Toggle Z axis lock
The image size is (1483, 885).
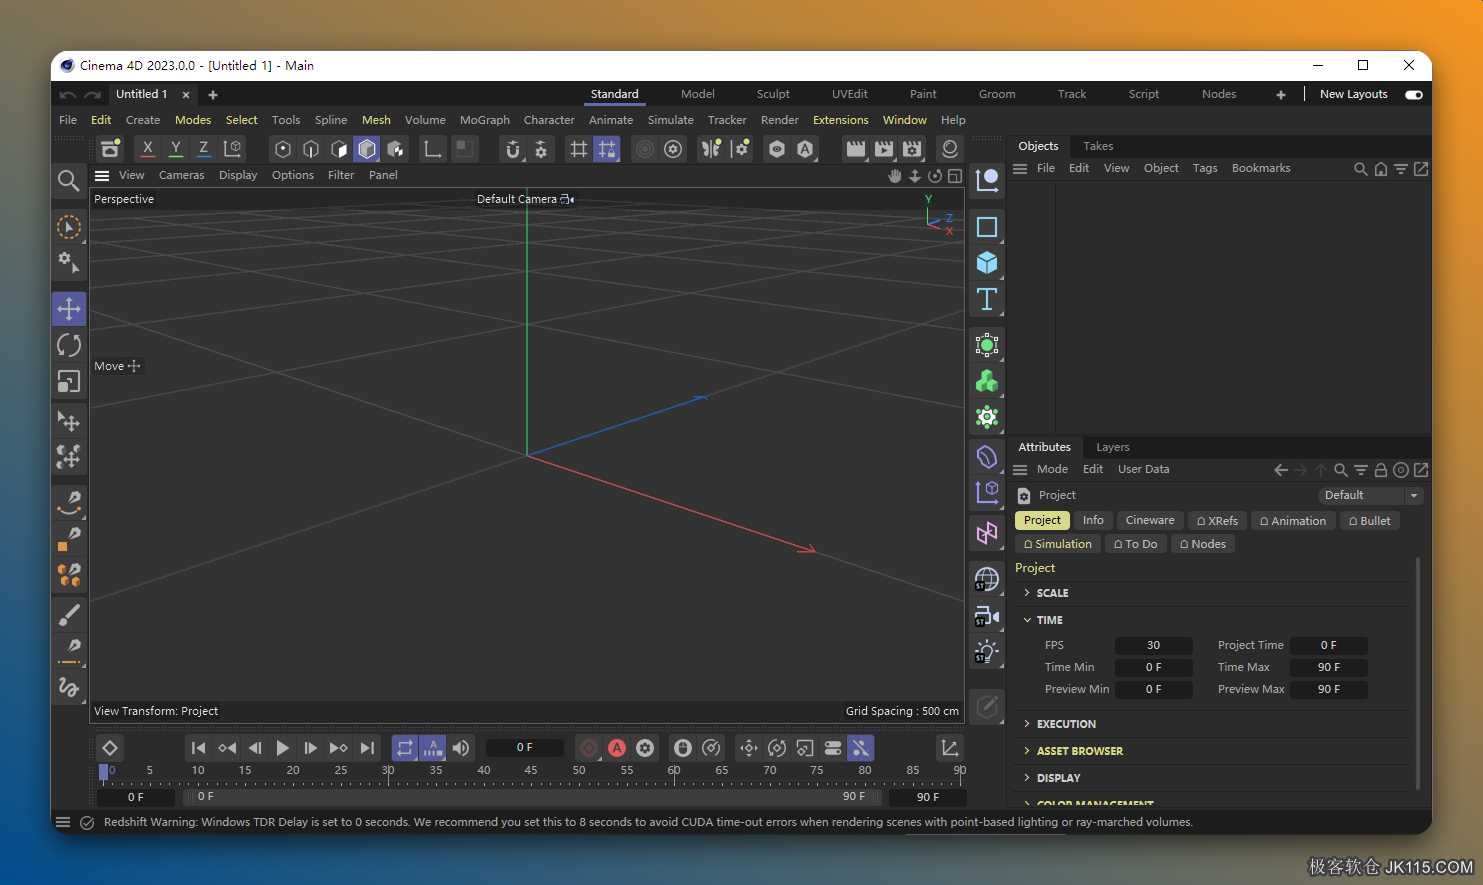pos(204,149)
